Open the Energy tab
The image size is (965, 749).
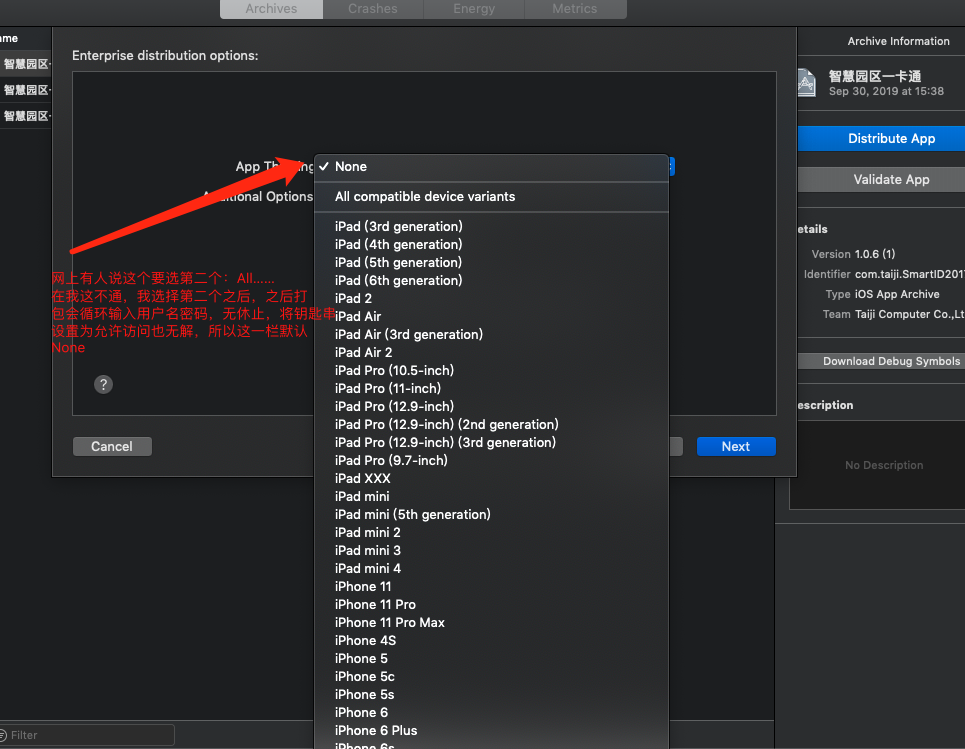click(474, 9)
